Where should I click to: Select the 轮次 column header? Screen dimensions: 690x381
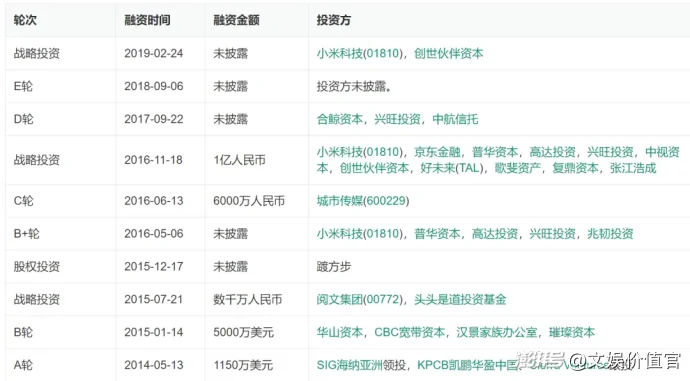pos(25,20)
